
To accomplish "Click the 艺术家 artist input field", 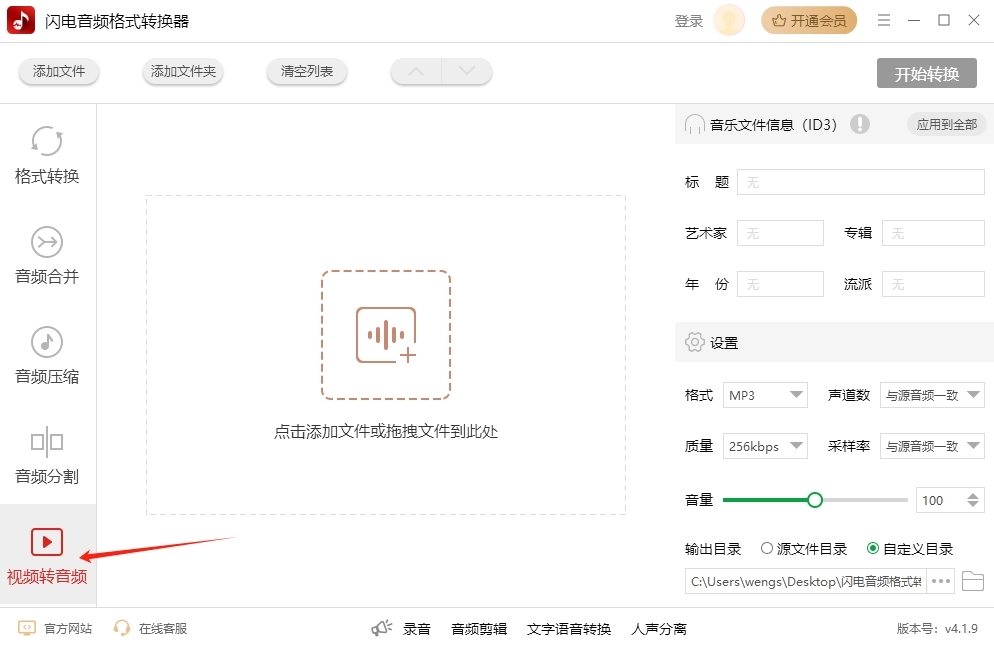I will (780, 233).
